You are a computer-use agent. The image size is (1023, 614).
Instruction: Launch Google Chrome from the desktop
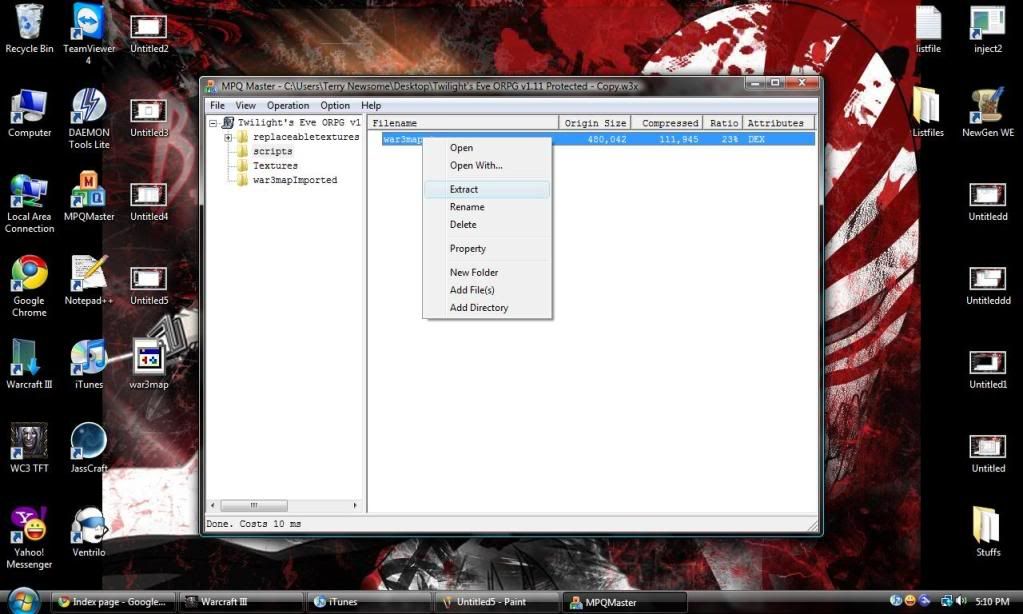pyautogui.click(x=29, y=286)
